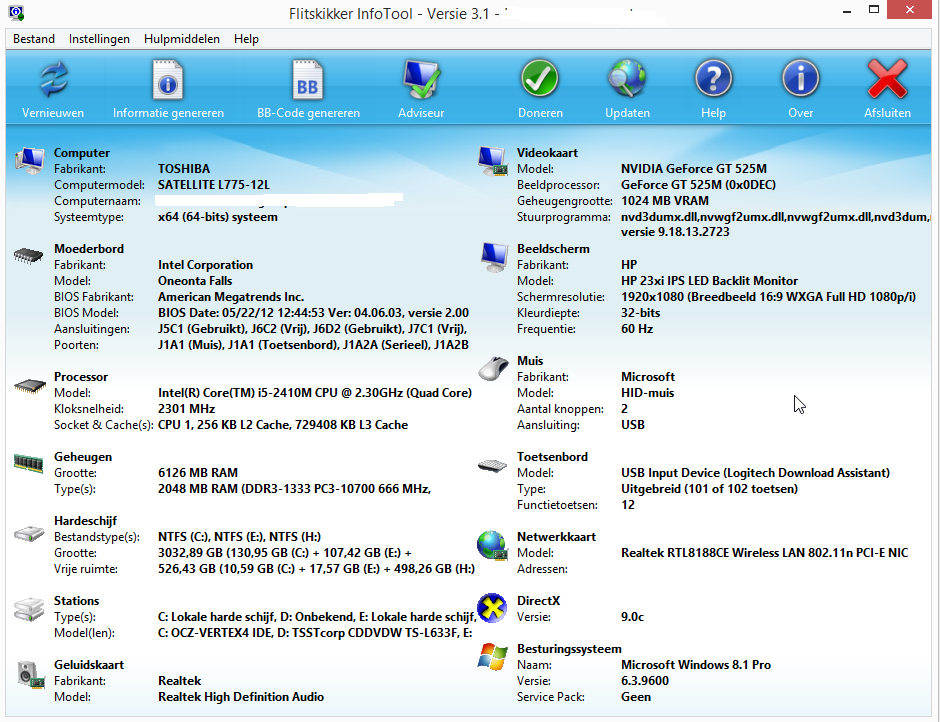Open the blue Help question mark icon
Screen dimensions: 940x722
coord(713,79)
